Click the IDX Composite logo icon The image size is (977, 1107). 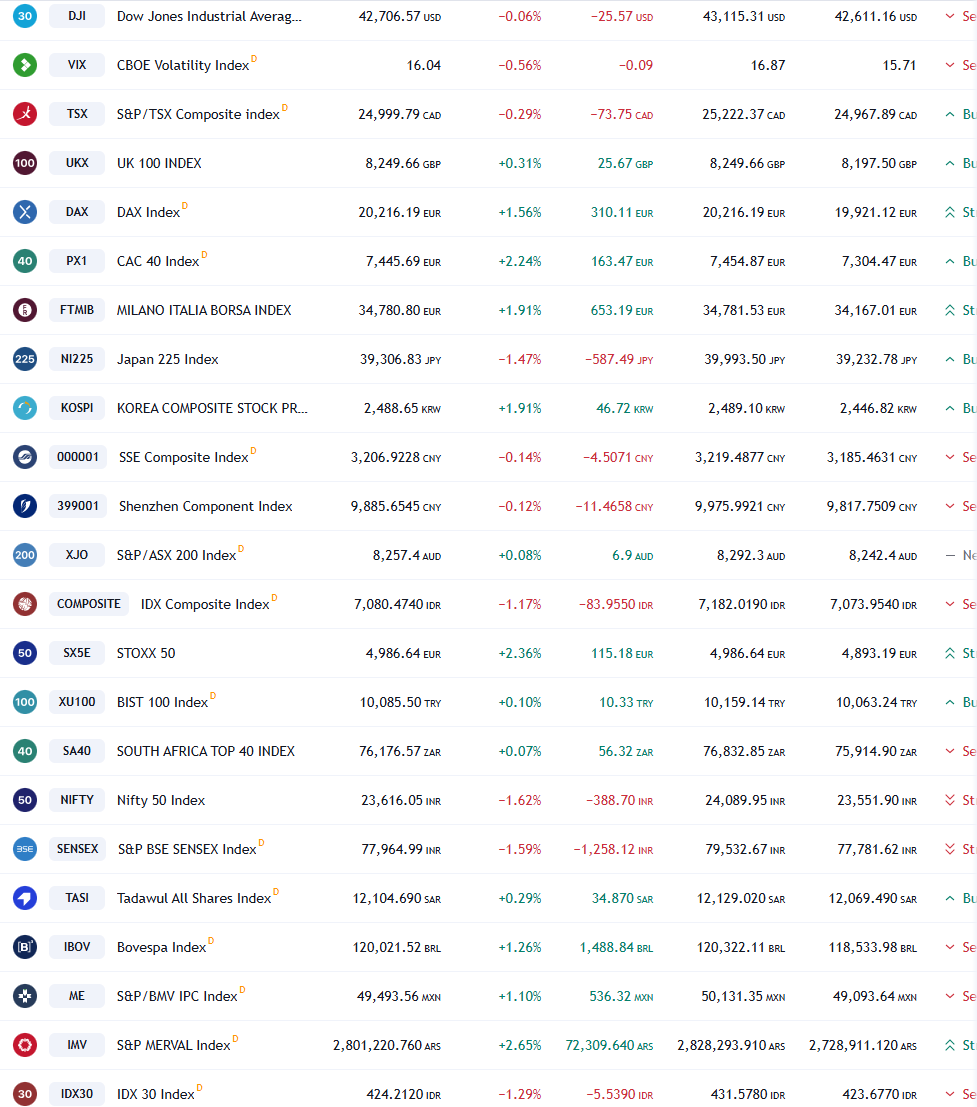coord(25,604)
